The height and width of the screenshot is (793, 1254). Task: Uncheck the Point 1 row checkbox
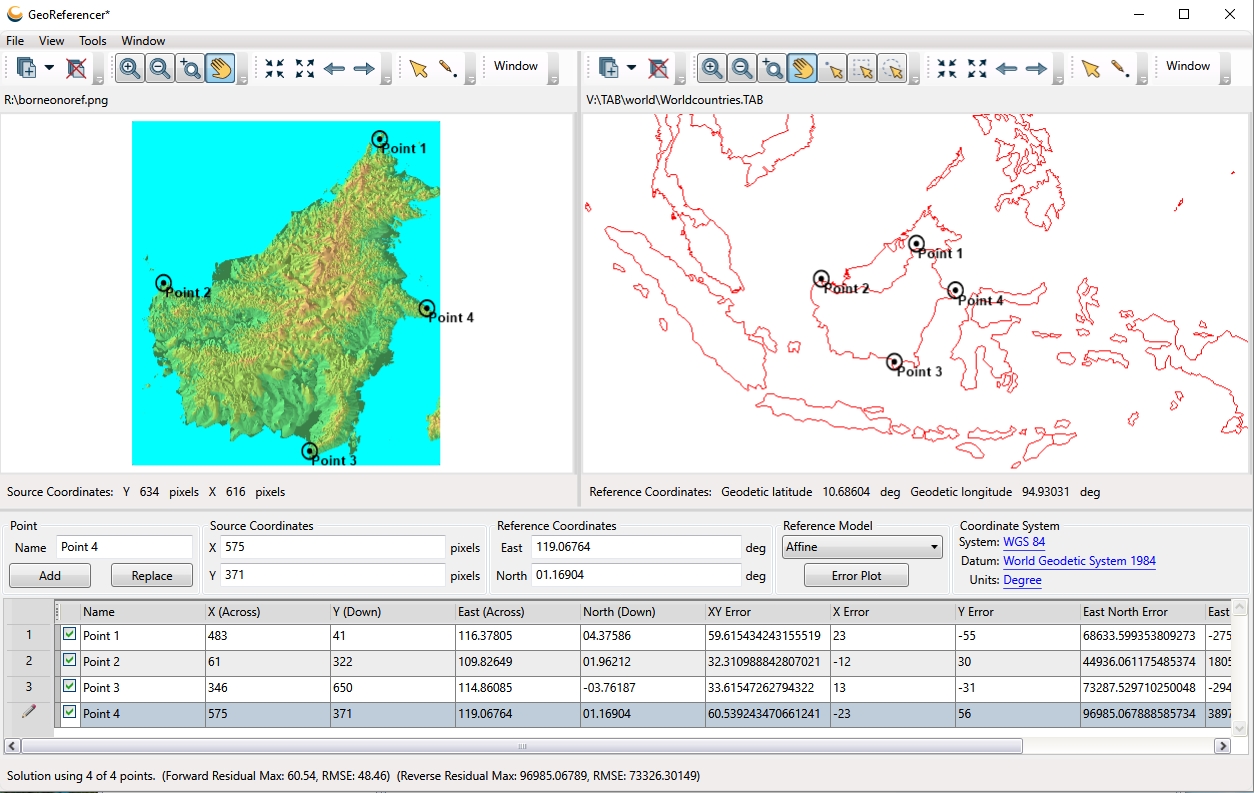pos(69,635)
